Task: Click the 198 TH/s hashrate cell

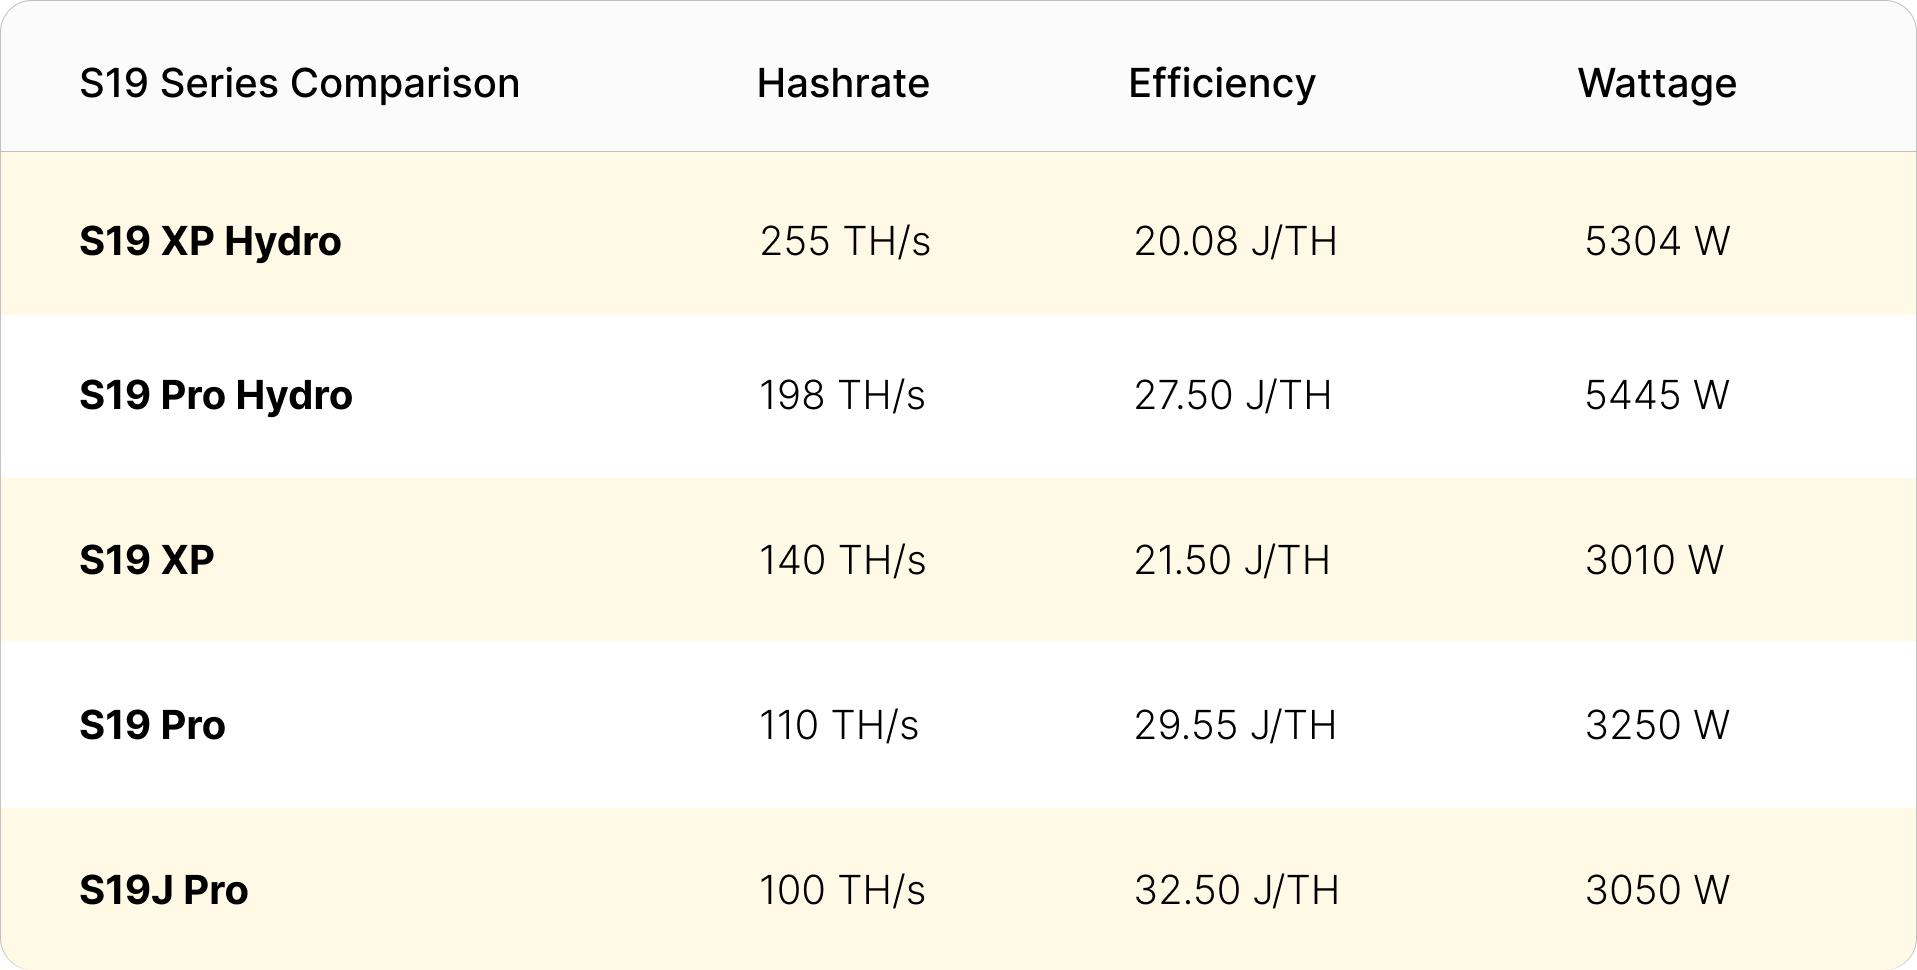Action: point(842,395)
